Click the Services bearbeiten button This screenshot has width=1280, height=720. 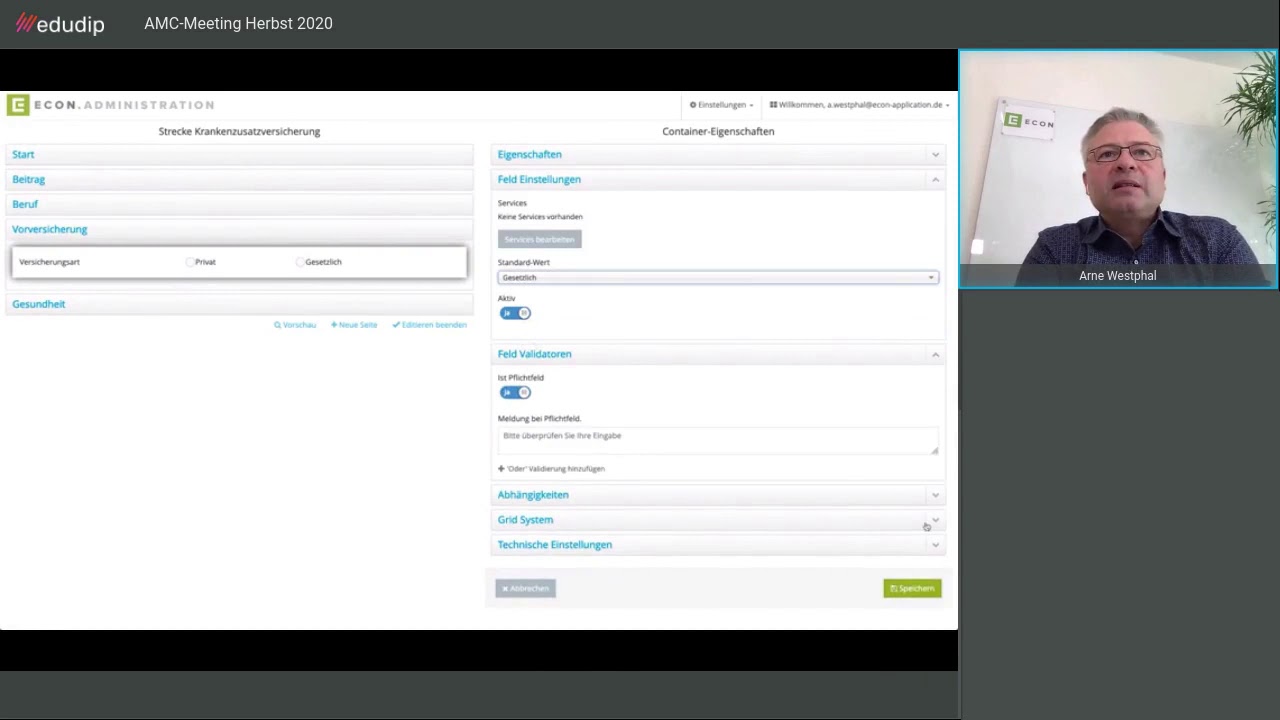tap(539, 239)
